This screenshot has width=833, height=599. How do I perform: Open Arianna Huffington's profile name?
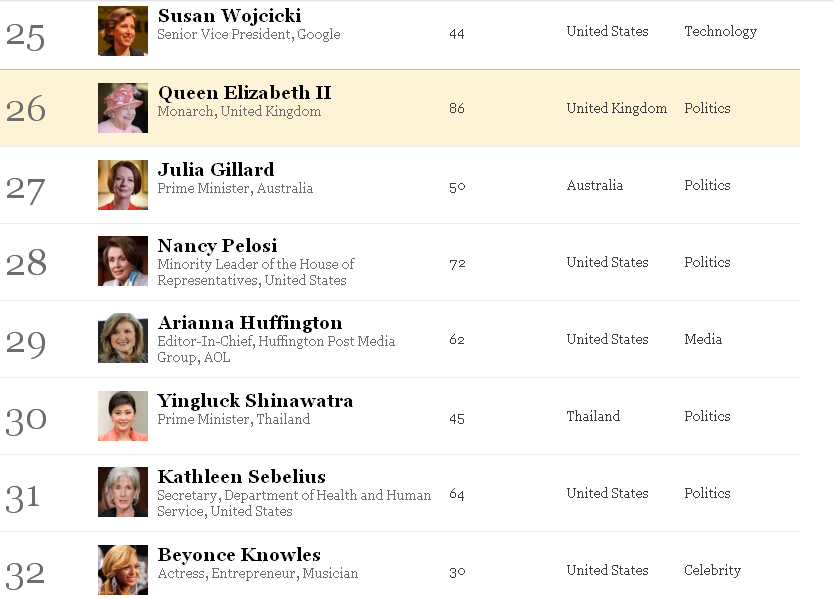(x=250, y=323)
